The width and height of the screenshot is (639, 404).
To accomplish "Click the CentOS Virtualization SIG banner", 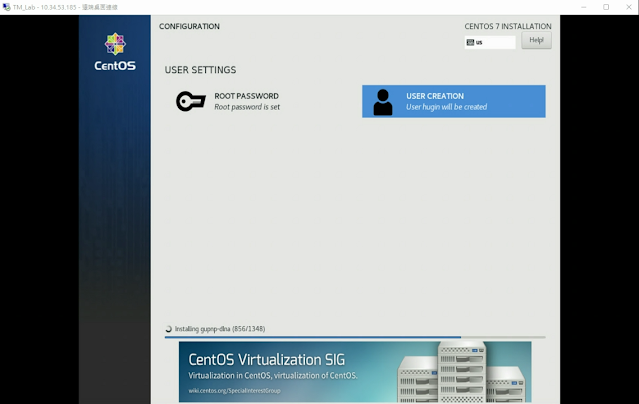I will (355, 372).
